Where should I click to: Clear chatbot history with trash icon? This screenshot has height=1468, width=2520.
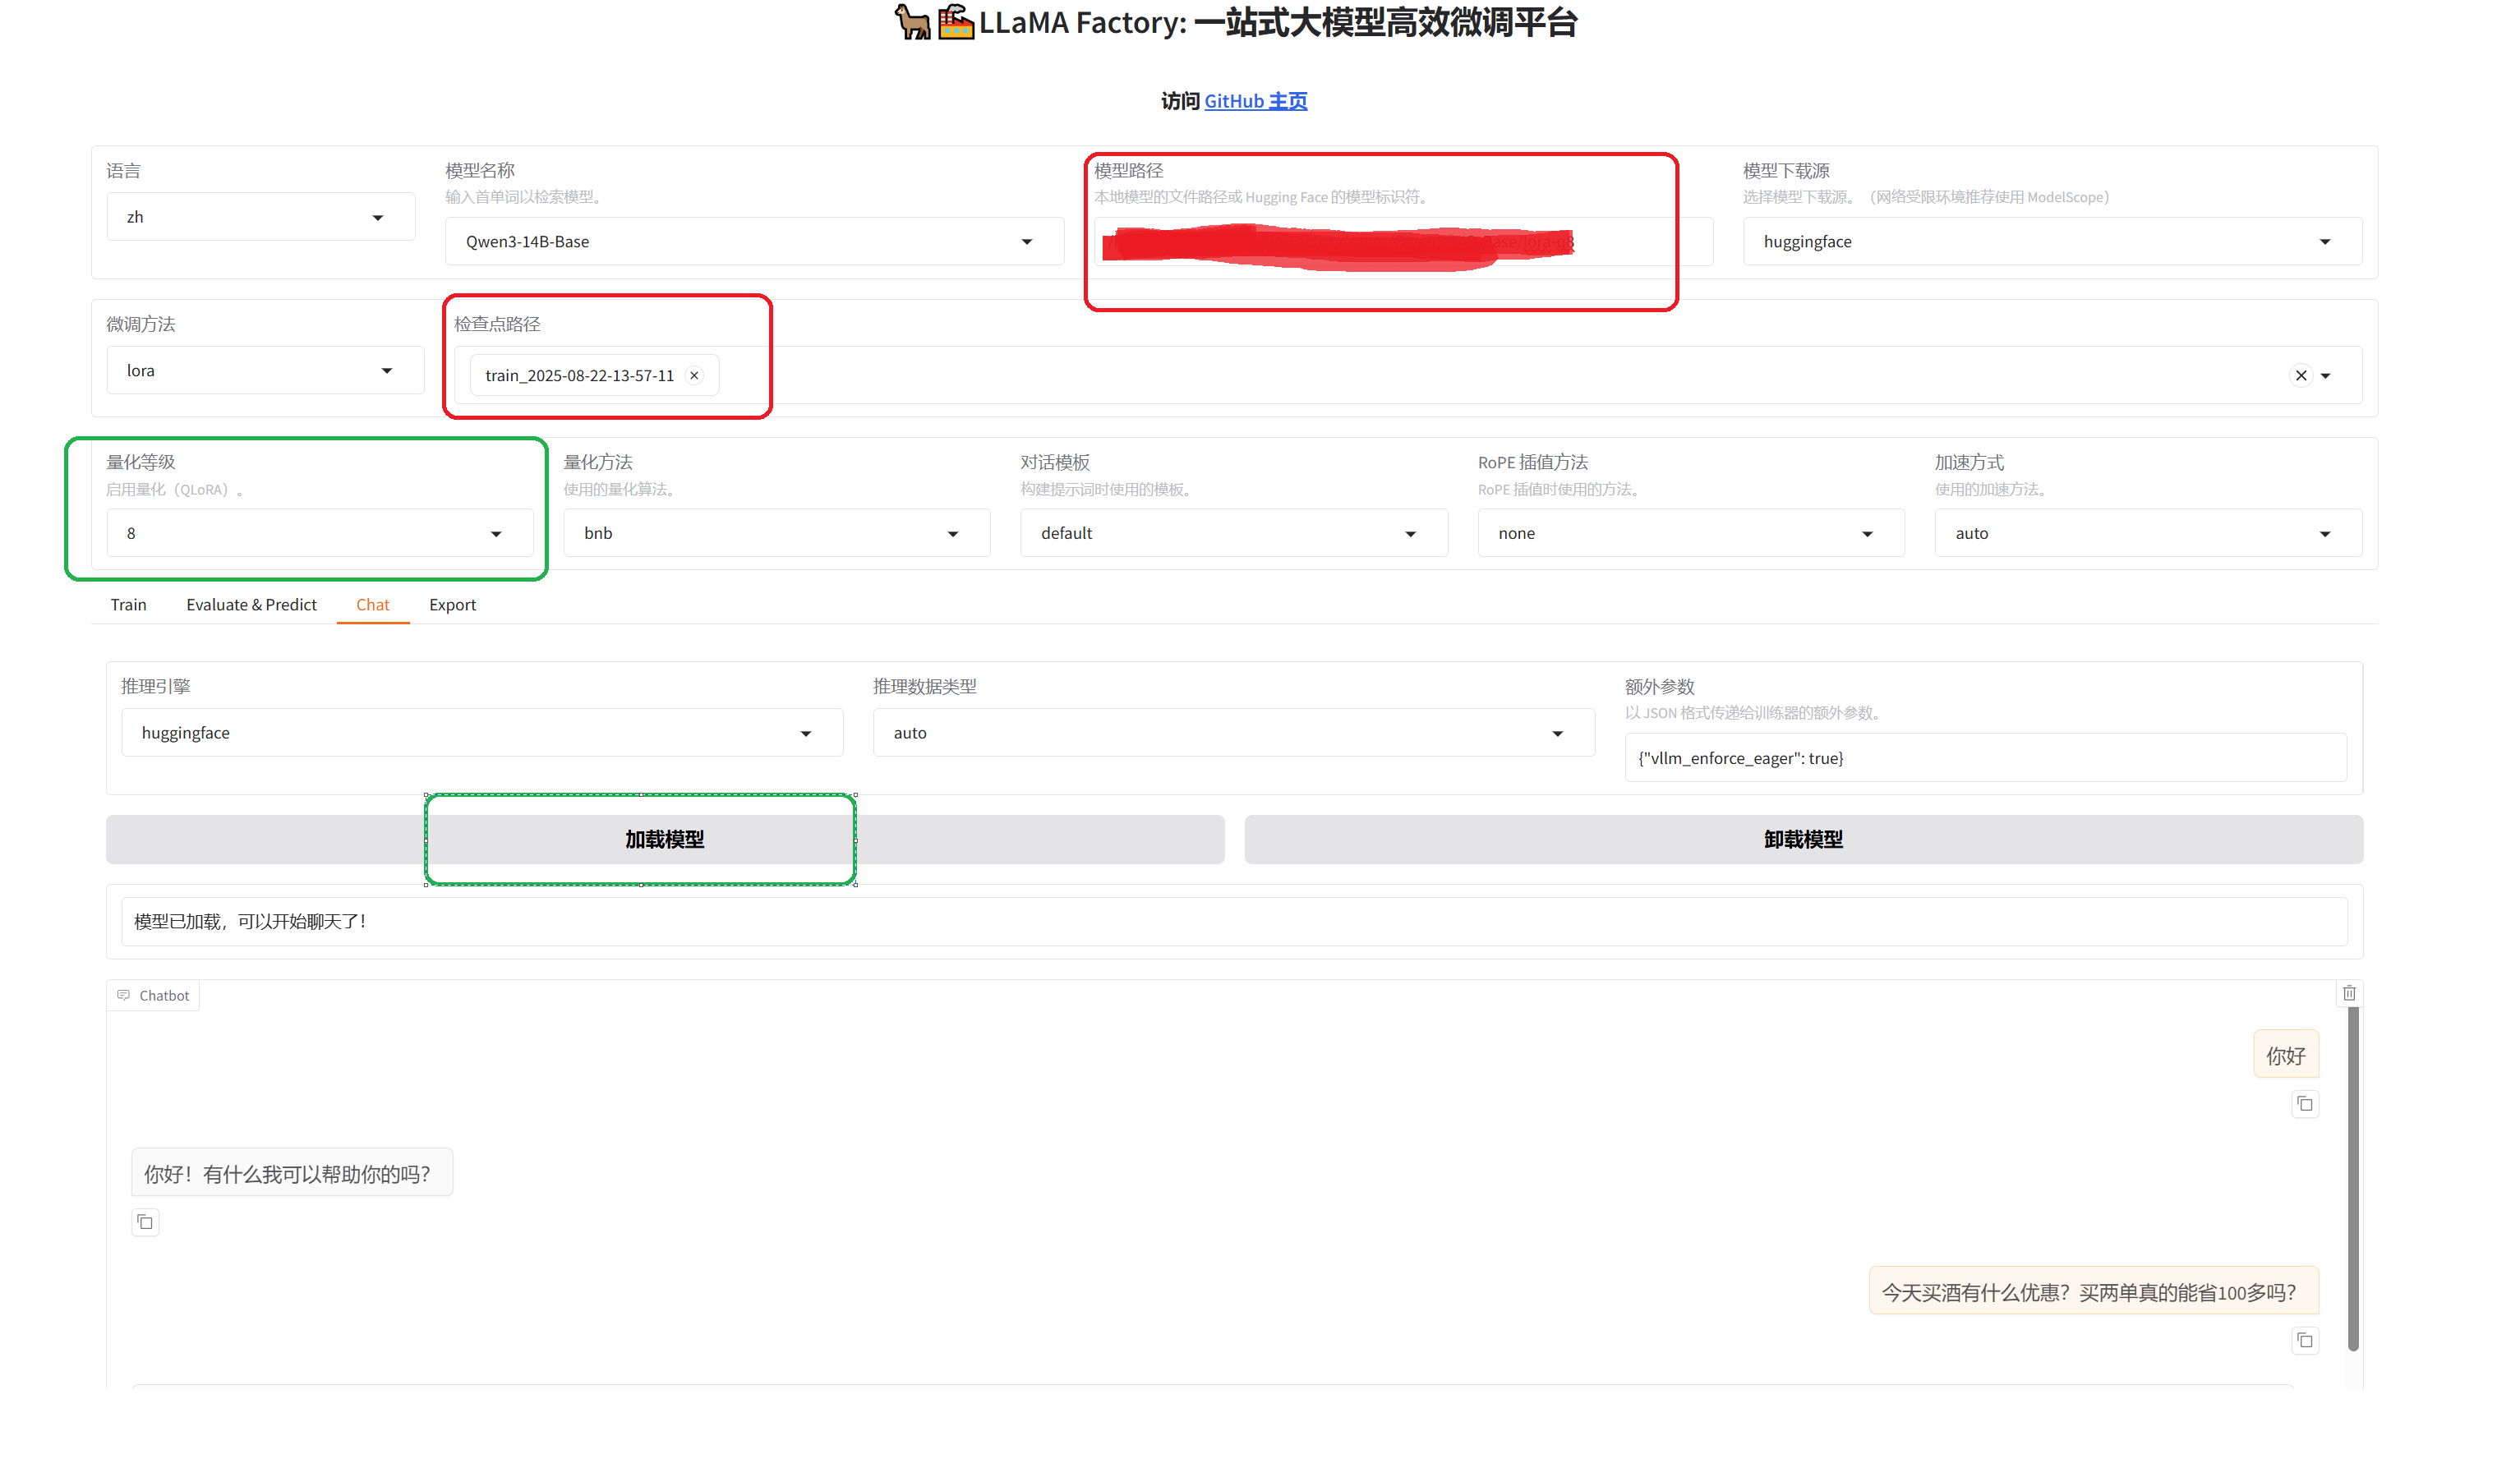2349,993
